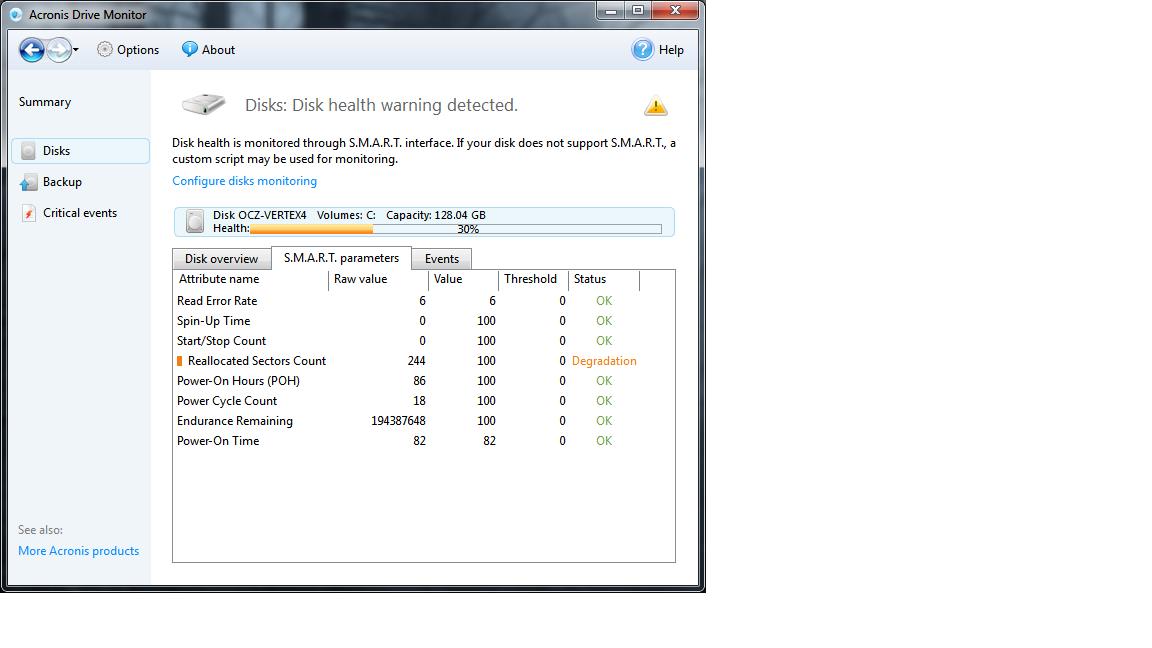Open the Critical events section label

[x=80, y=213]
